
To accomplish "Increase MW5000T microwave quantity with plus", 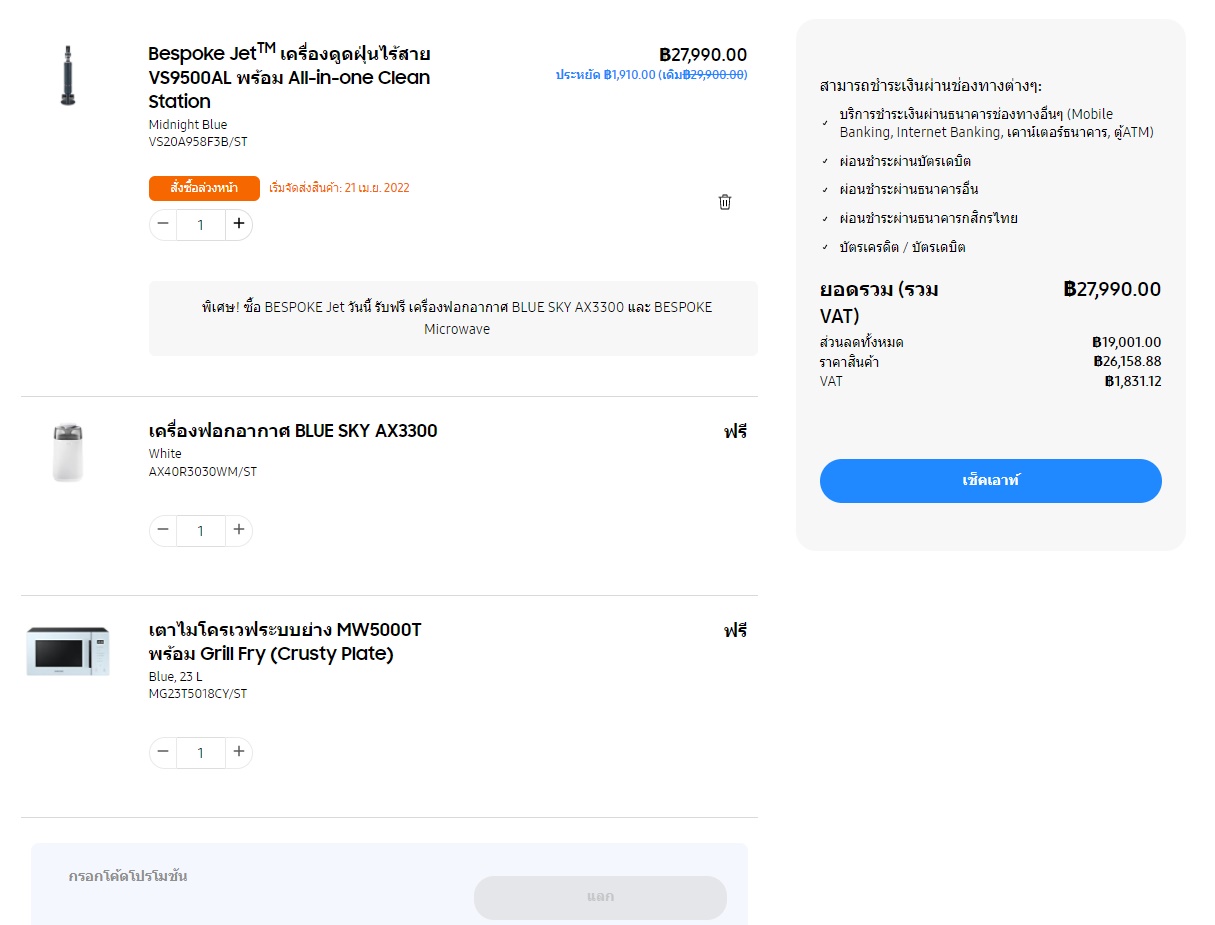I will pyautogui.click(x=238, y=752).
